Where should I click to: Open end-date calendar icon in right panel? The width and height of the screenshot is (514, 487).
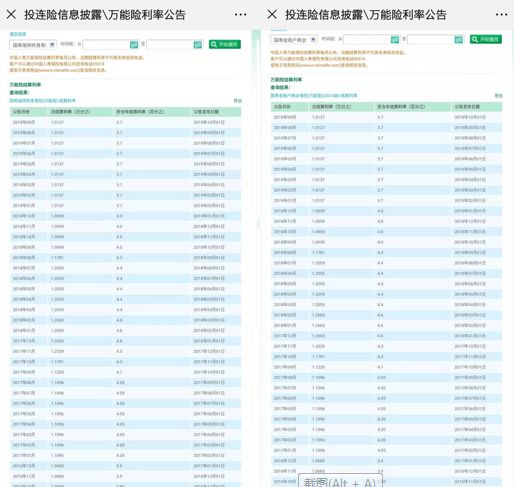pyautogui.click(x=459, y=39)
